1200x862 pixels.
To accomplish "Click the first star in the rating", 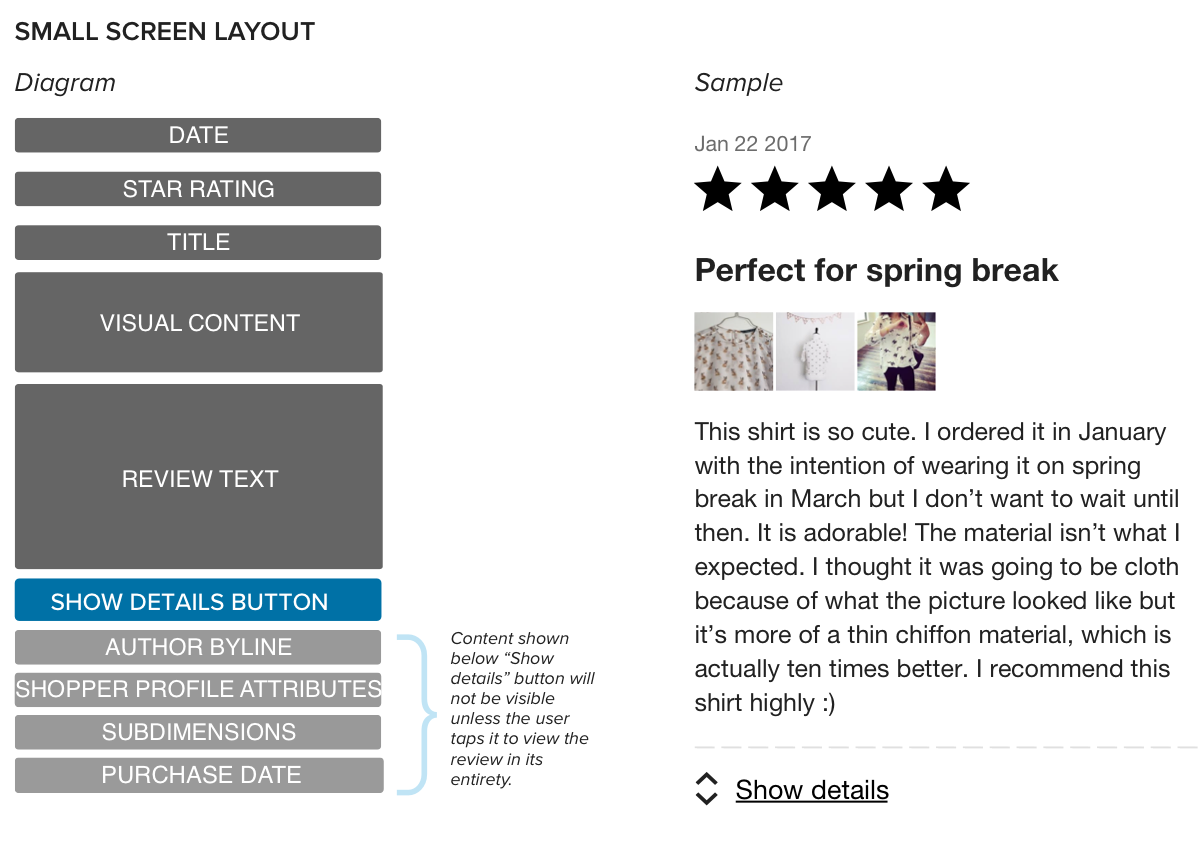I will coord(718,190).
